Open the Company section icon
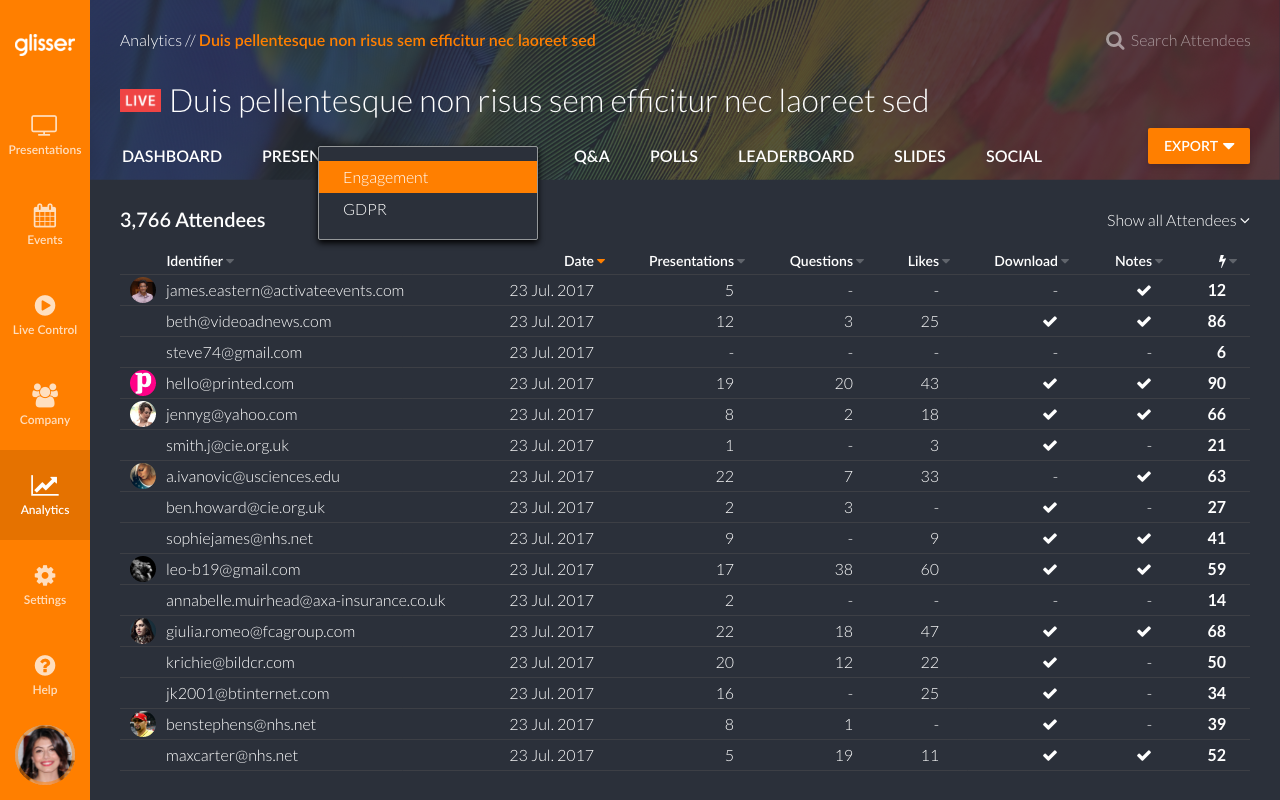This screenshot has width=1280, height=800. point(44,396)
